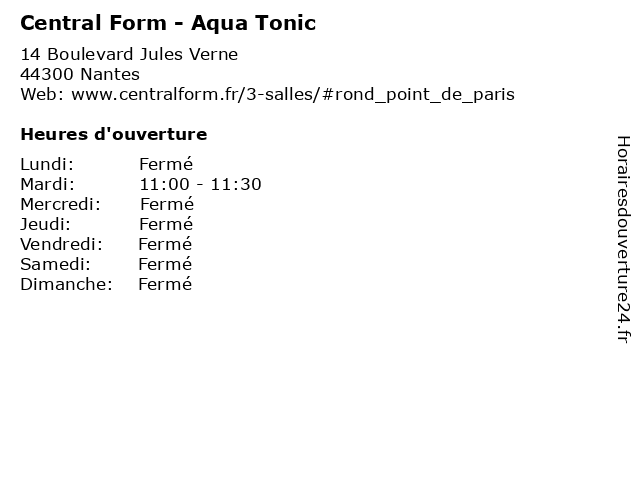
Task: Select the Jeudi day label
Action: click(45, 224)
